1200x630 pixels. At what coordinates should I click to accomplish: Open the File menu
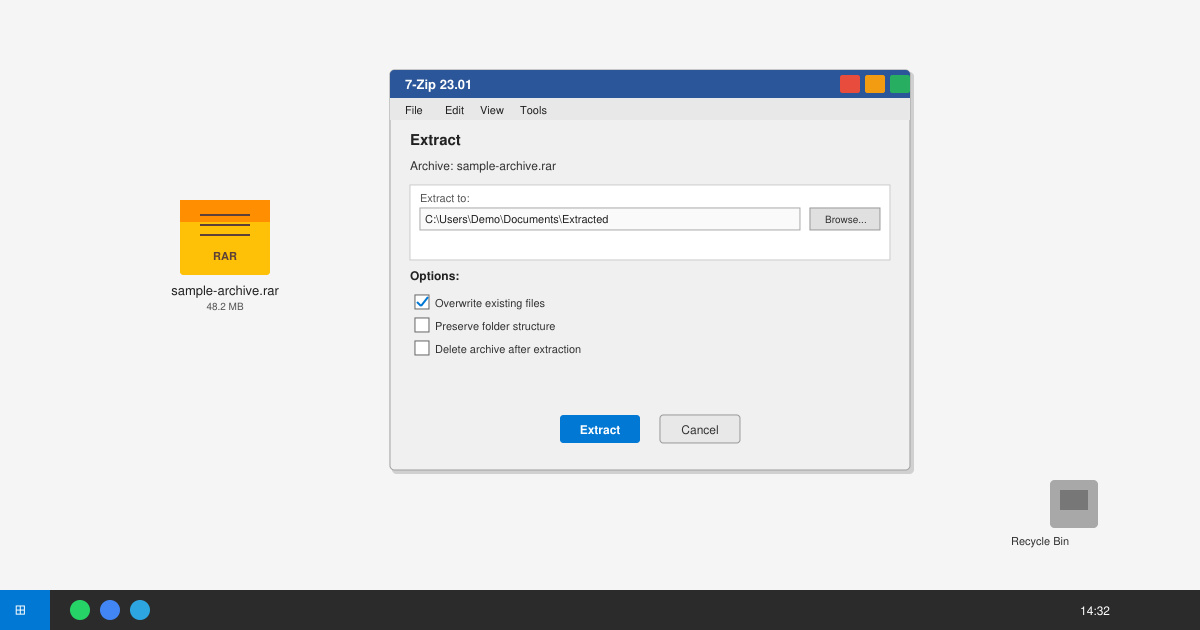click(414, 110)
